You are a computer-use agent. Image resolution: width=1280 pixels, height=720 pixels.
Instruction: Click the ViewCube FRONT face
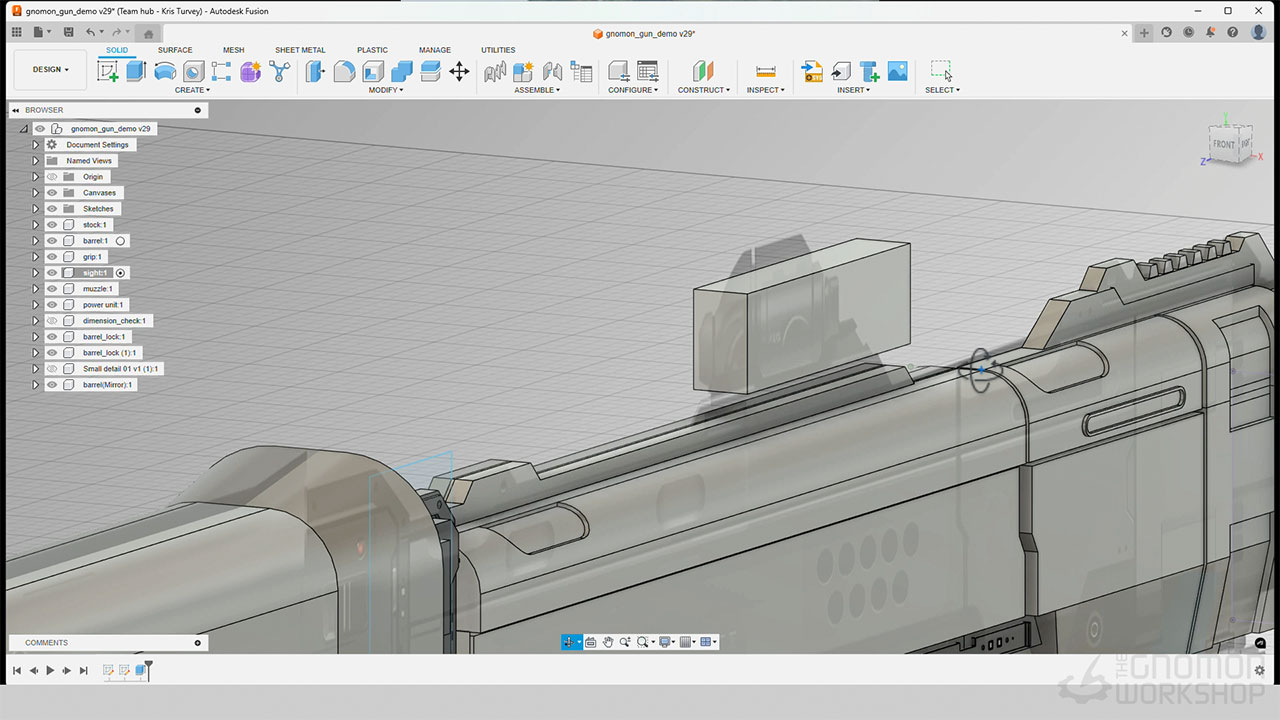point(1223,145)
